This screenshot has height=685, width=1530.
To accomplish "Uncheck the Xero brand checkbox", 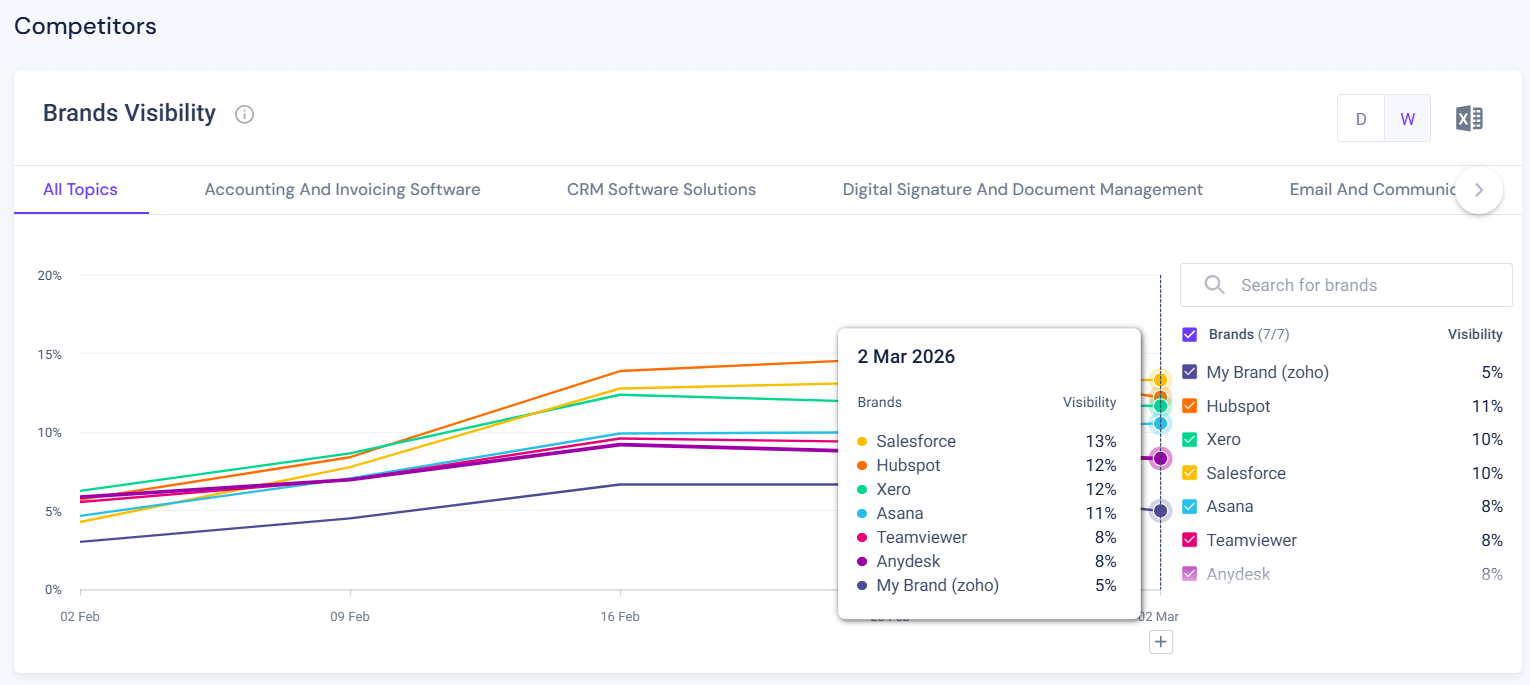I will click(x=1190, y=439).
